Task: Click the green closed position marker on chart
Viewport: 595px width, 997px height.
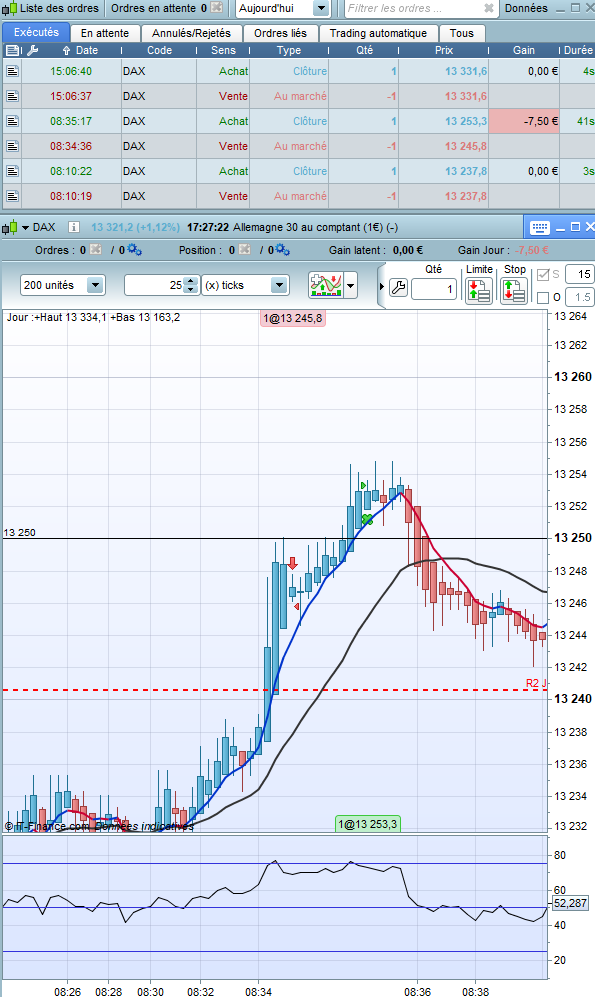Action: pos(367,519)
